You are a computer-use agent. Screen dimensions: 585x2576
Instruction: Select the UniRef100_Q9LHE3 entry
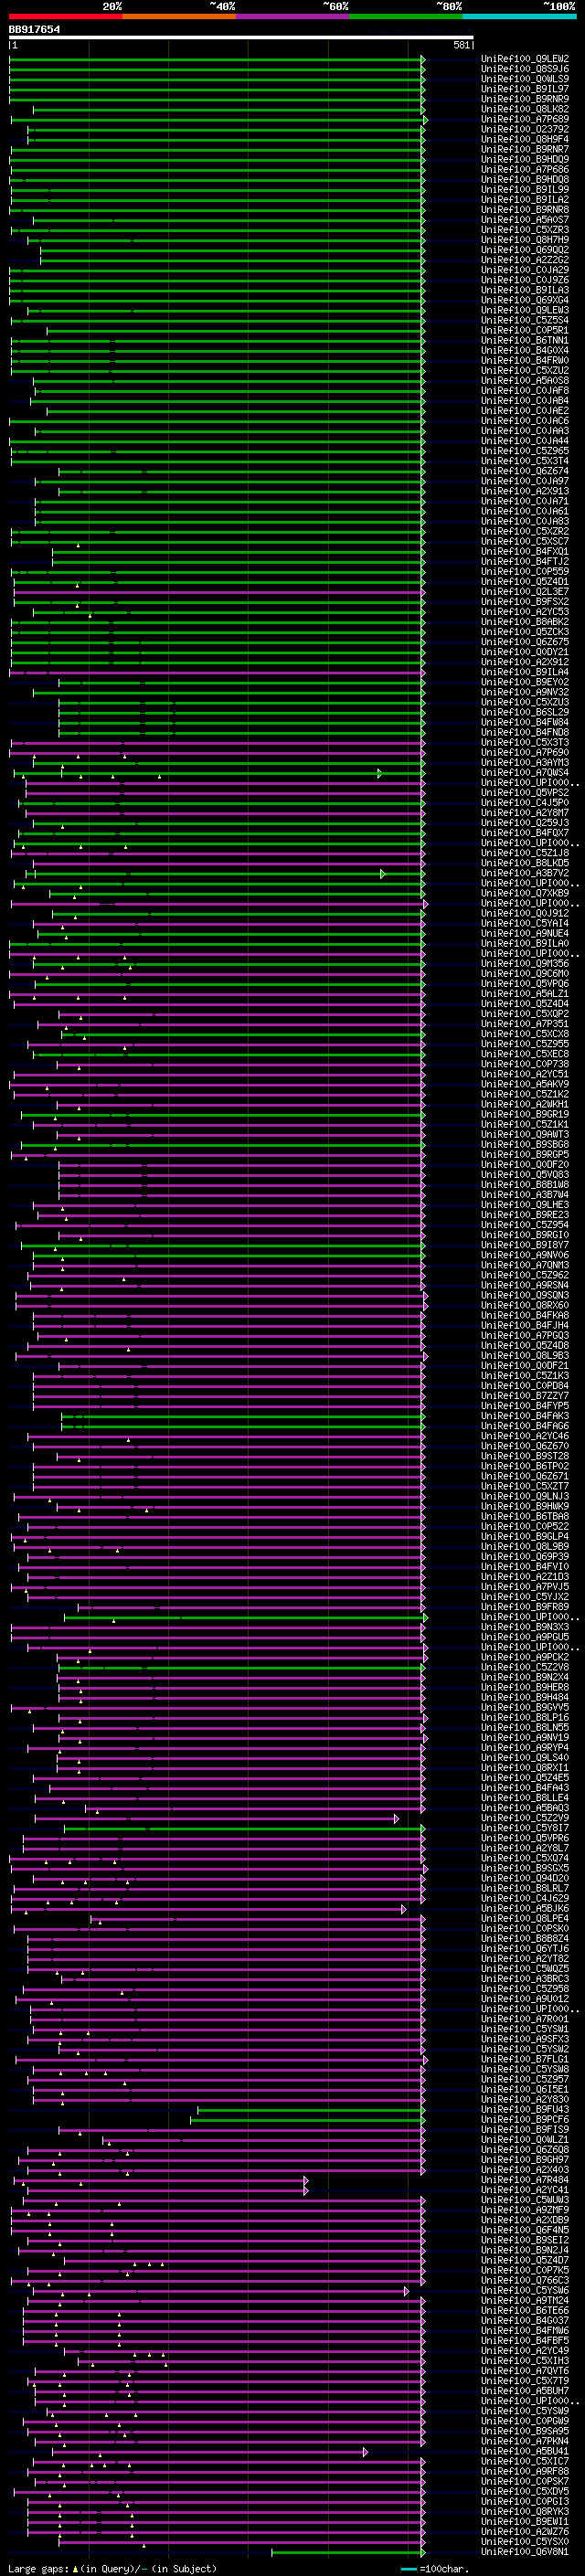tap(525, 1205)
